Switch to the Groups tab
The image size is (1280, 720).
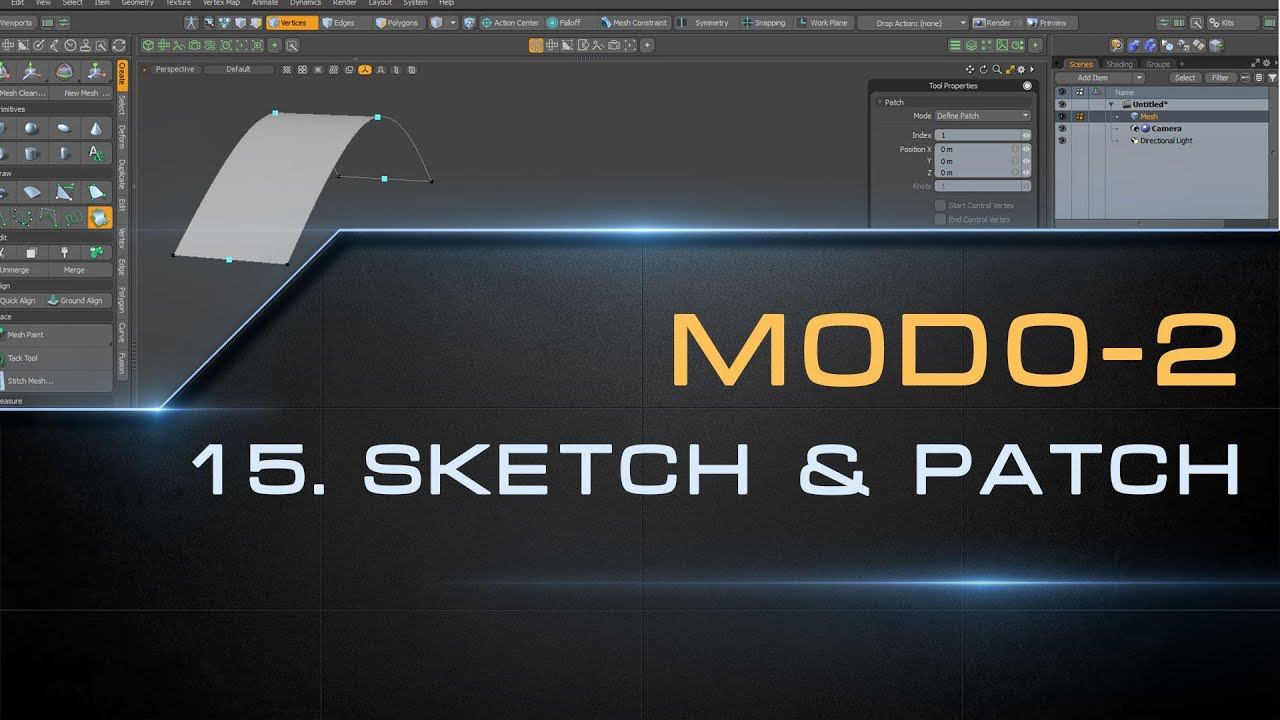[1158, 64]
